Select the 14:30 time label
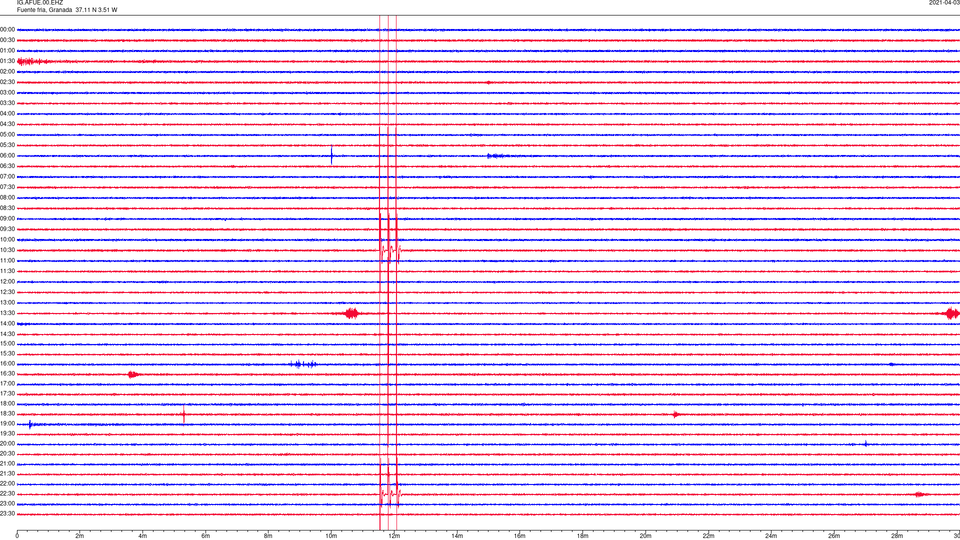Viewport: 960px width, 540px height. [x=7, y=334]
